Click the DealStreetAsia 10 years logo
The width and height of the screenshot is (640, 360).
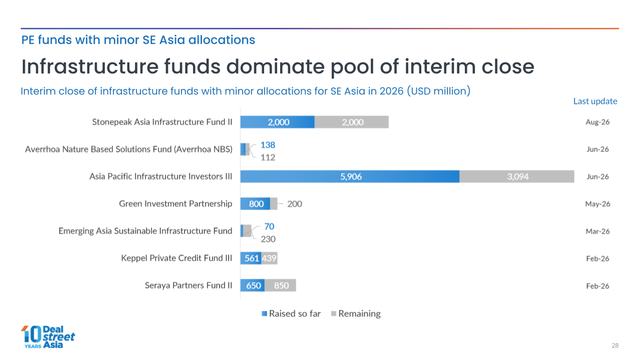(48, 337)
